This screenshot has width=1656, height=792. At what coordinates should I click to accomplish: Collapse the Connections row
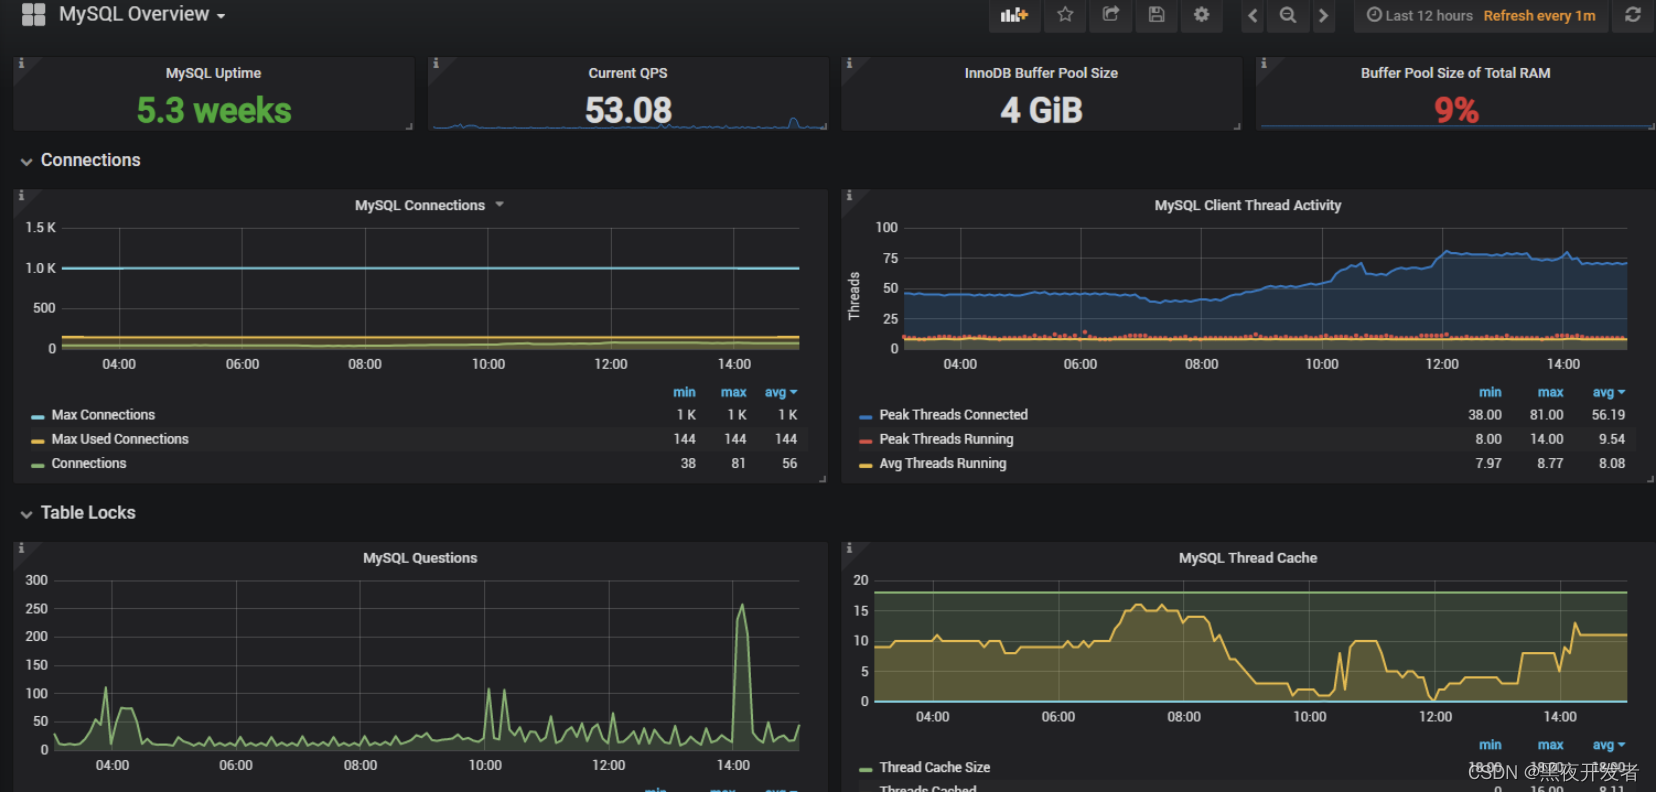pos(80,160)
